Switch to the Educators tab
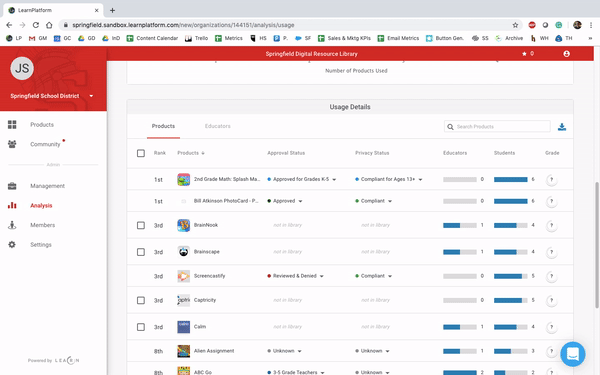 pyautogui.click(x=217, y=126)
